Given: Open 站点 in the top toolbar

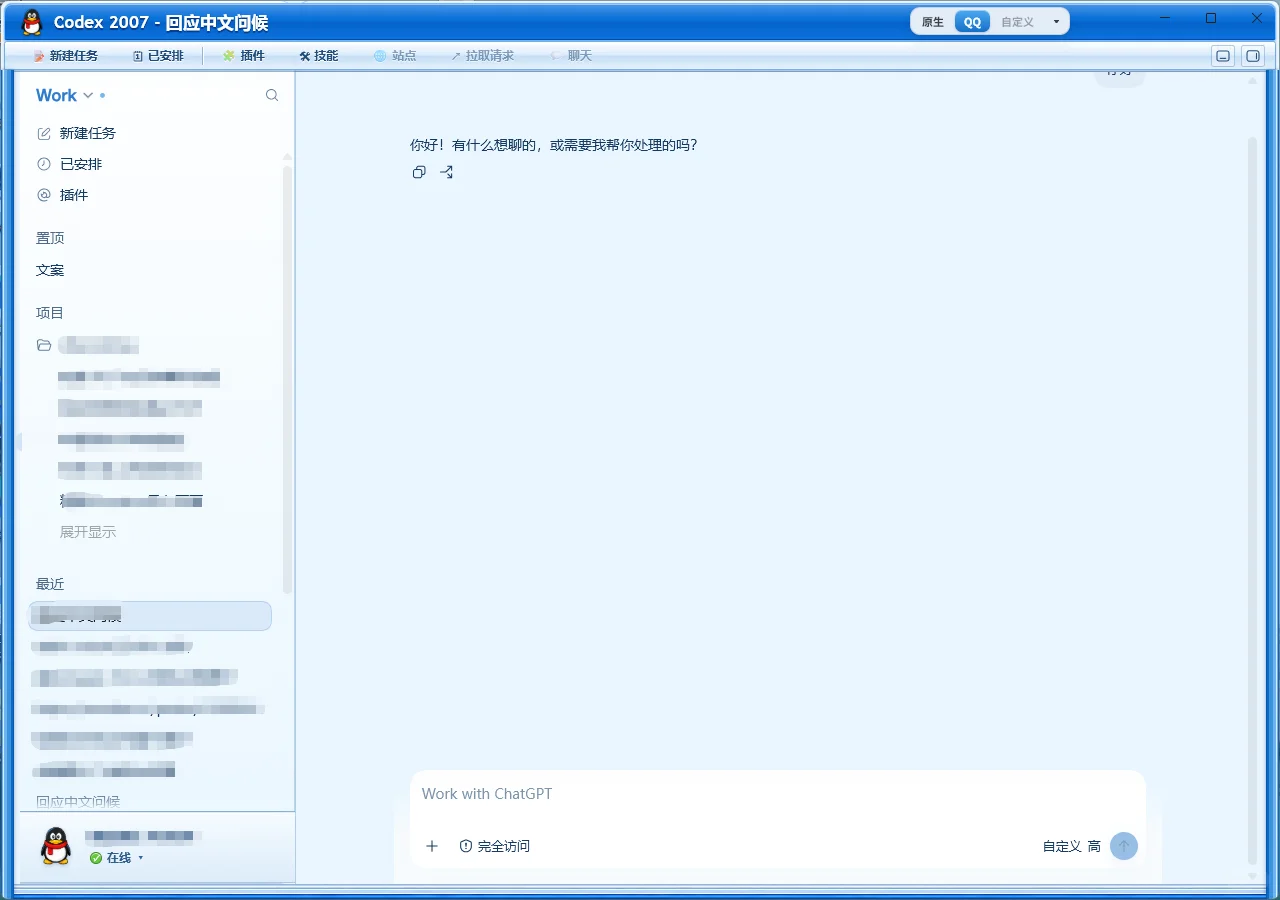Looking at the screenshot, I should [395, 56].
